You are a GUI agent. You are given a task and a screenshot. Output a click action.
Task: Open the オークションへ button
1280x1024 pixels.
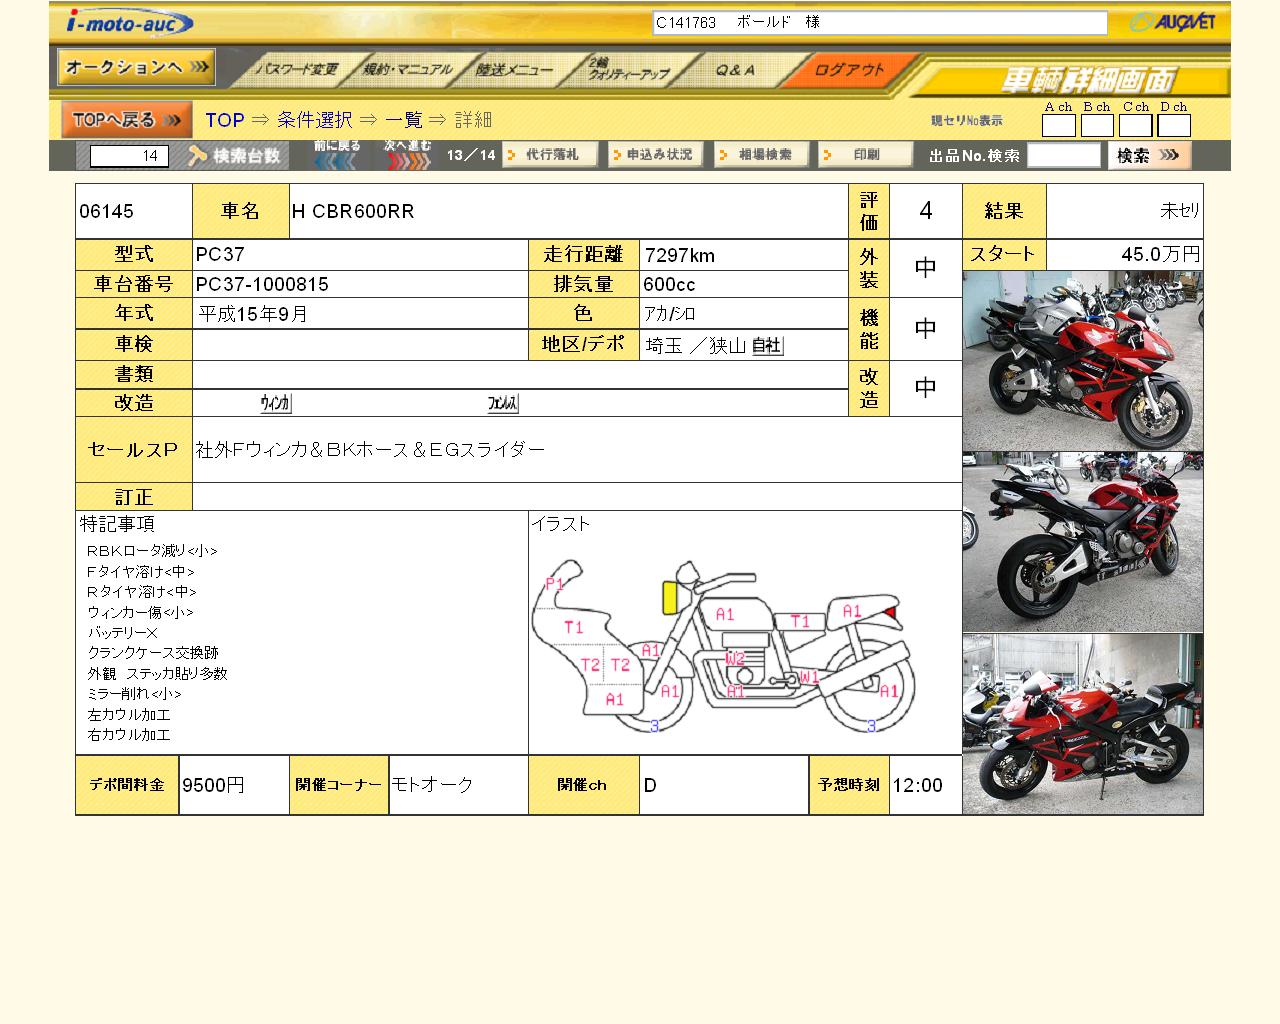coord(136,67)
